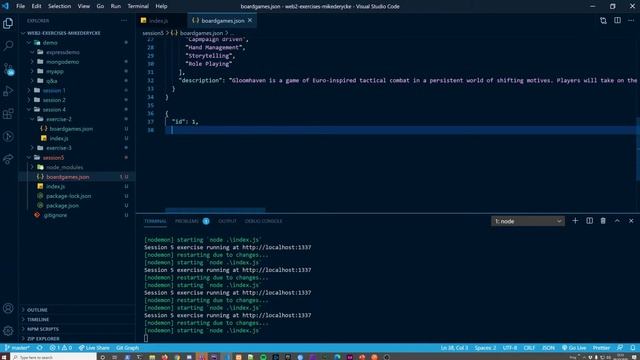Image resolution: width=640 pixels, height=360 pixels.
Task: Open the Terminal menu
Action: click(x=138, y=6)
